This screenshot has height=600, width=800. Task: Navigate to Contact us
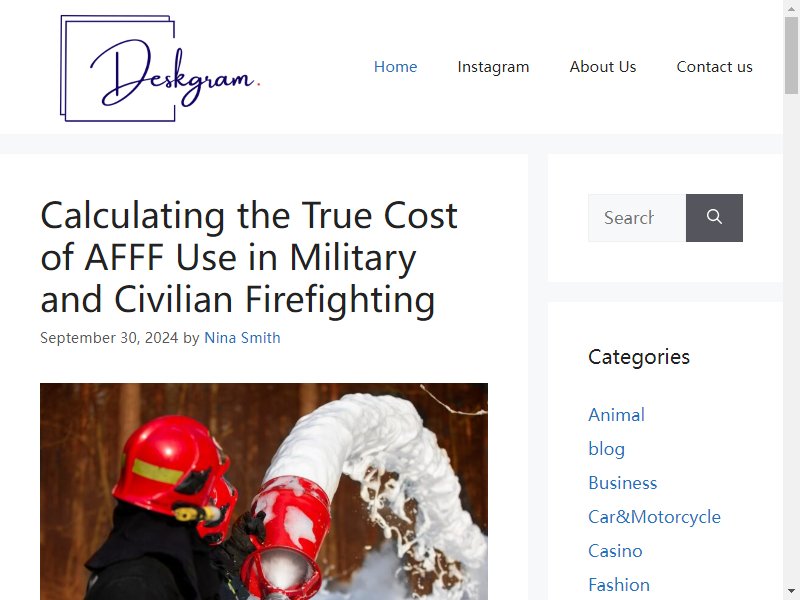[x=714, y=67]
